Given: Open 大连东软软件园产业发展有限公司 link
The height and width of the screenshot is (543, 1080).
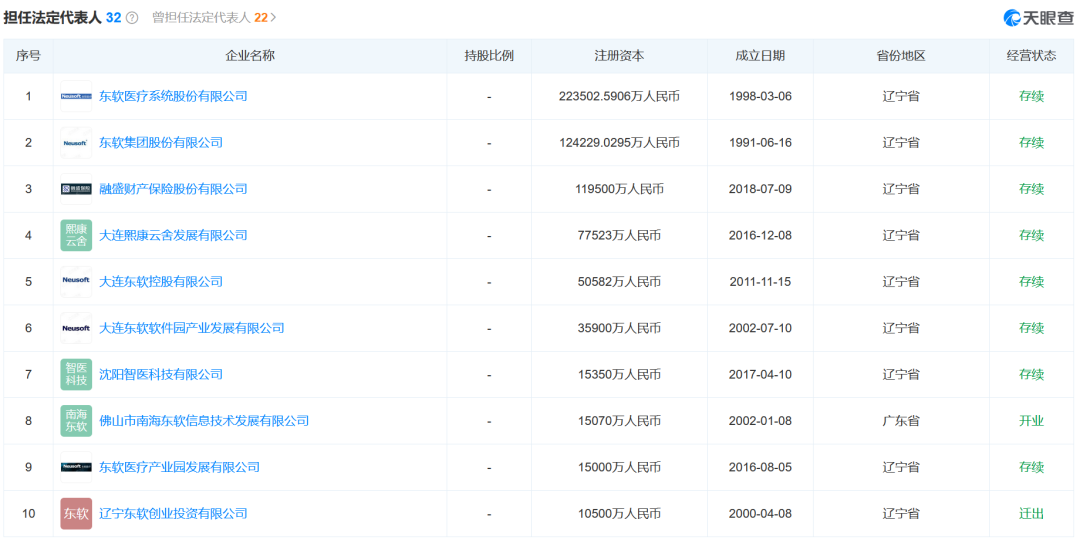Looking at the screenshot, I should [x=191, y=328].
